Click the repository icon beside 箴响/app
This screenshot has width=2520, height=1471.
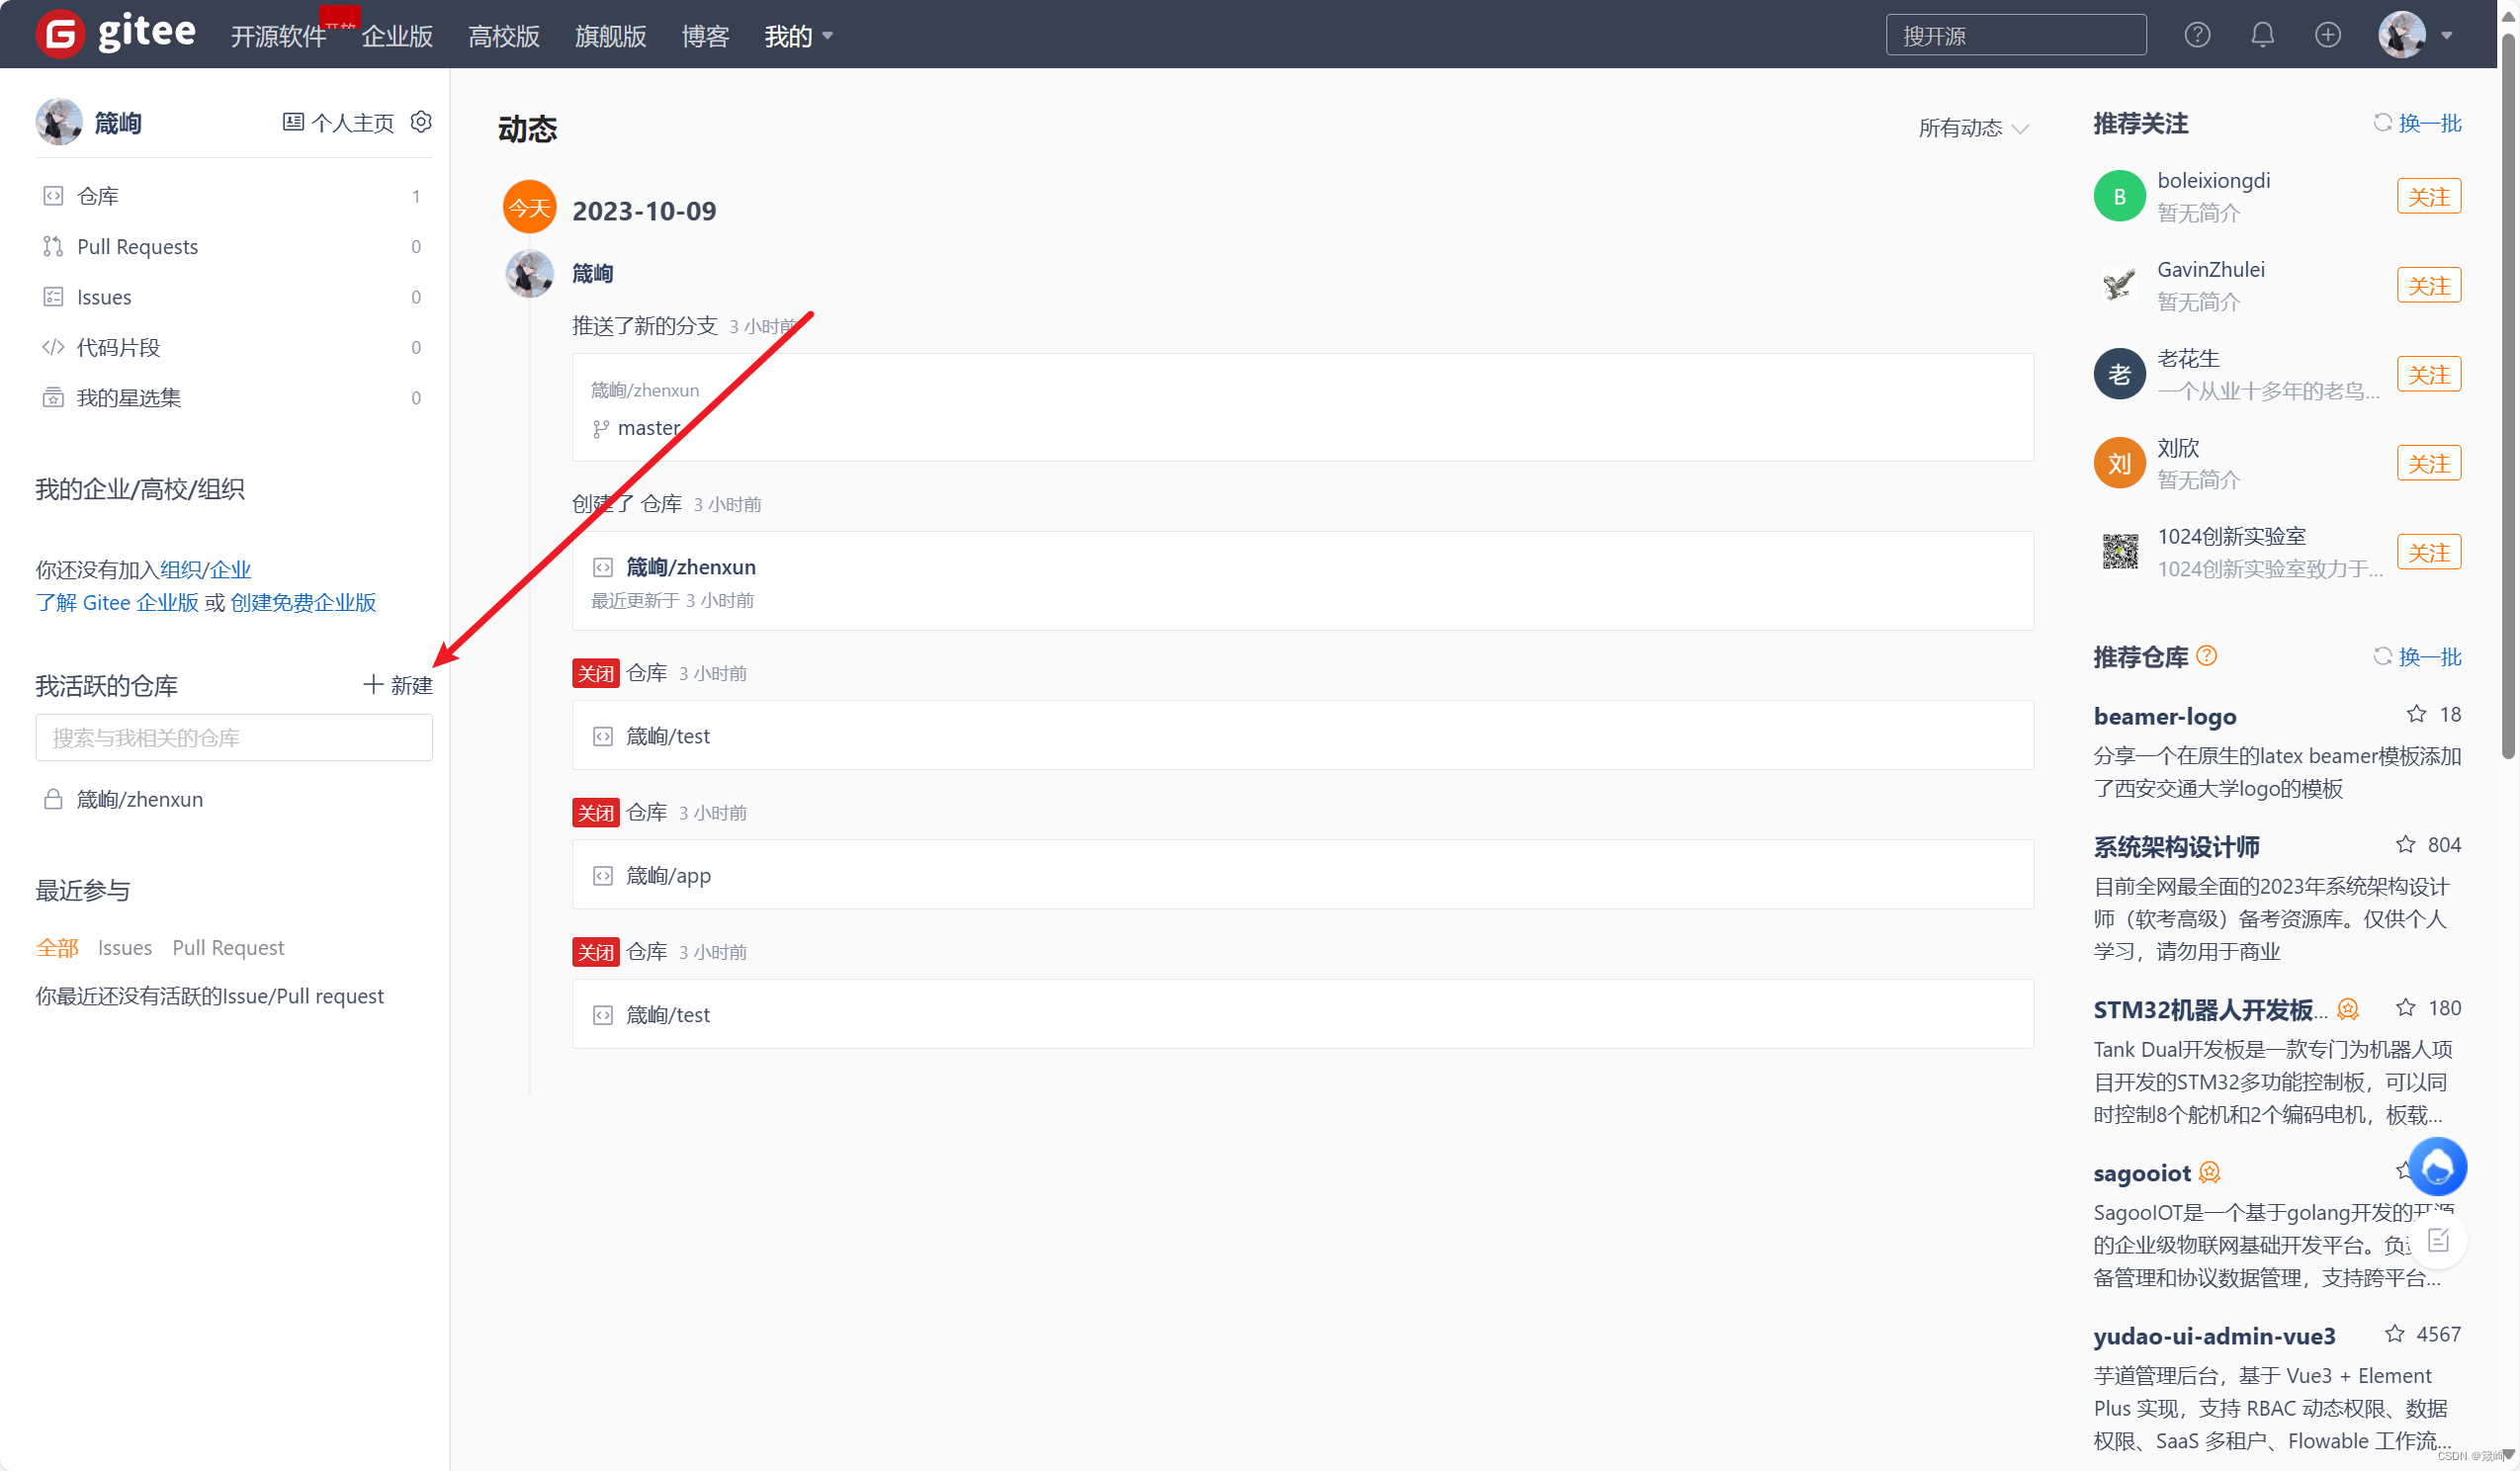(x=603, y=876)
